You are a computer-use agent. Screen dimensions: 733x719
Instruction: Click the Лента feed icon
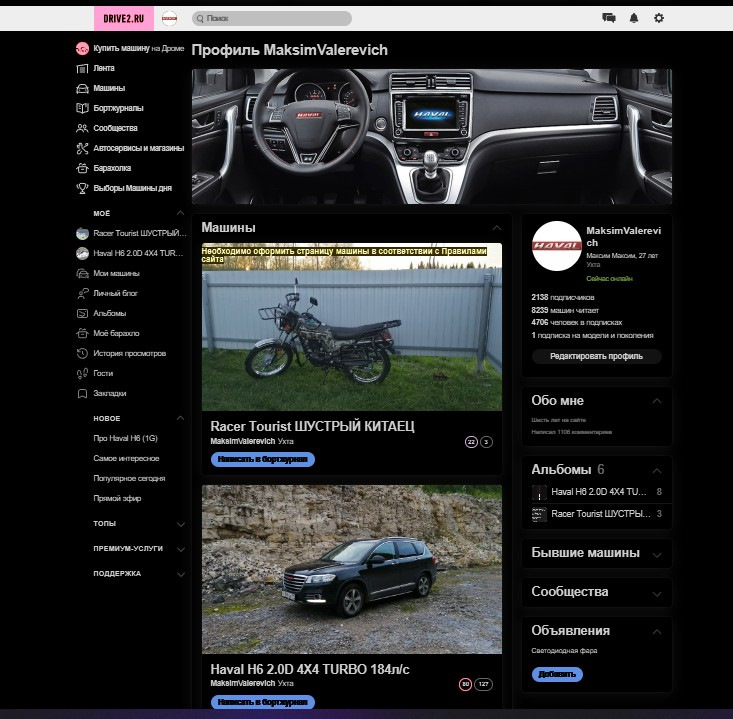pos(82,69)
